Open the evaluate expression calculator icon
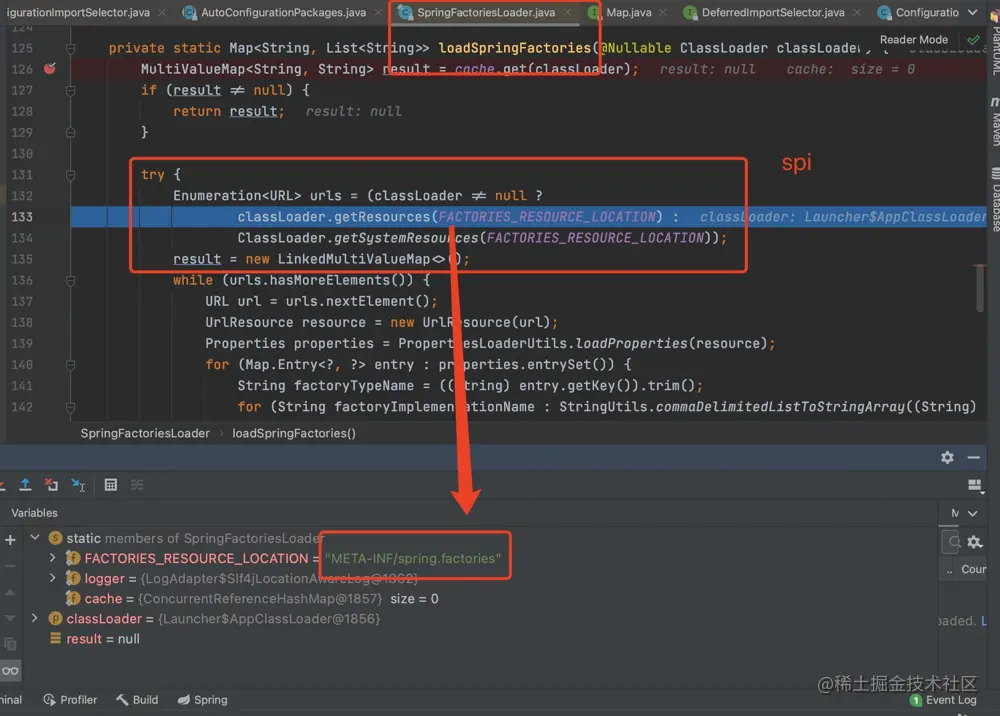The height and width of the screenshot is (716, 1000). [110, 485]
